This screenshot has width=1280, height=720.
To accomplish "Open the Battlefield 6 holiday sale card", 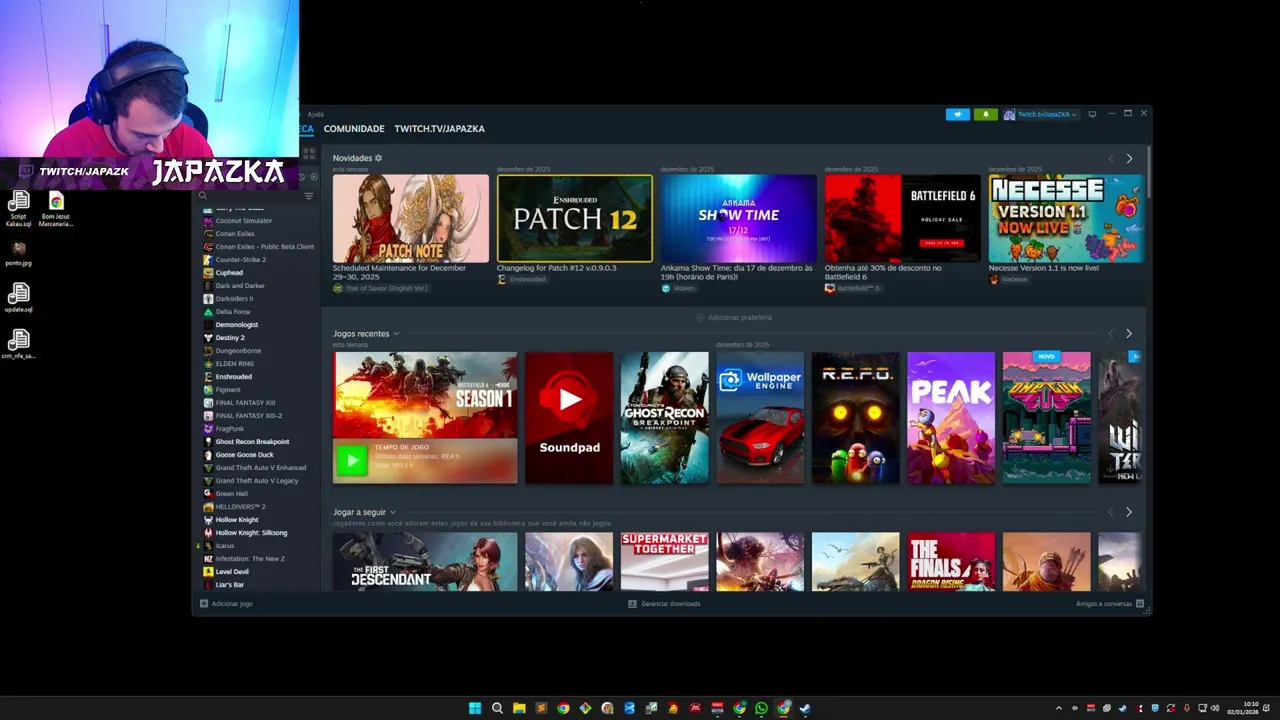I will 903,218.
